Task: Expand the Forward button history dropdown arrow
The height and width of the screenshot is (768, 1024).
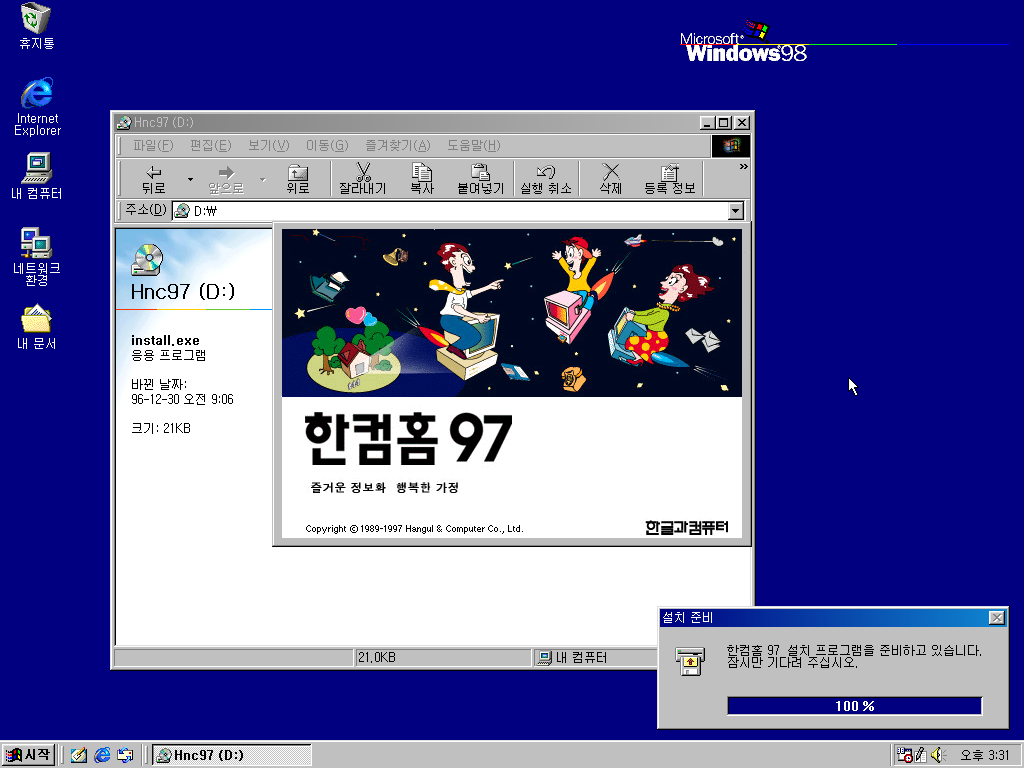Action: (263, 179)
